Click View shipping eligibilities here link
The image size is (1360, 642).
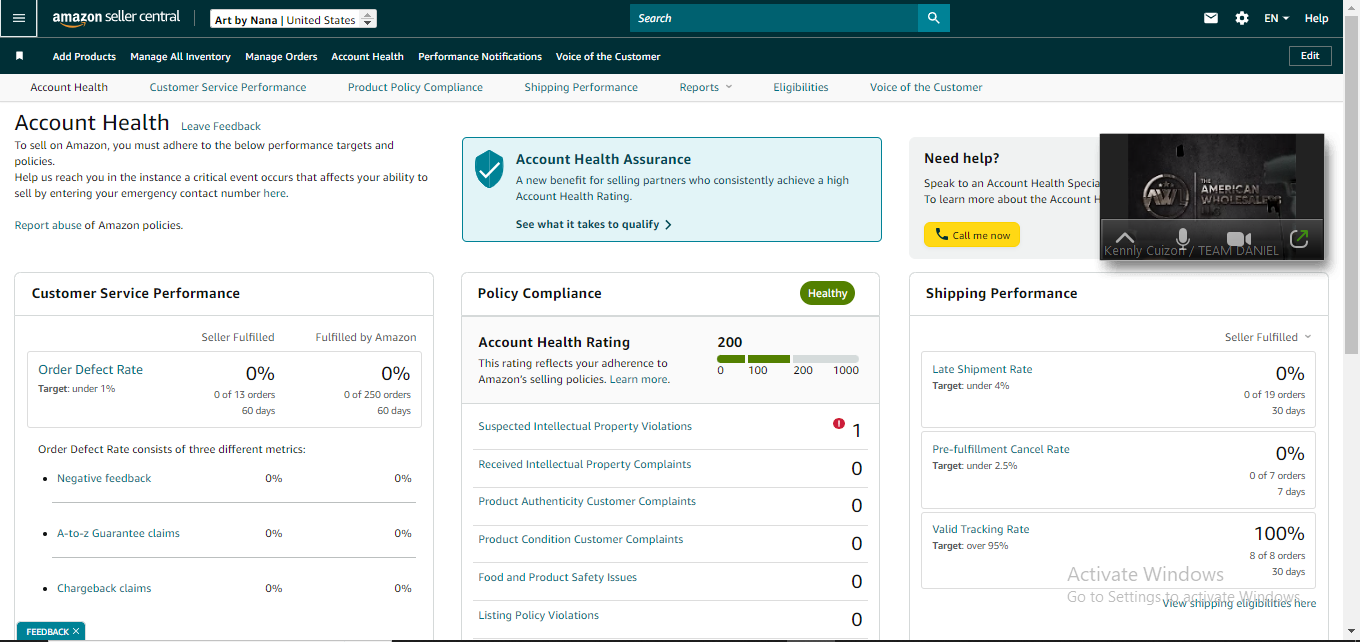(1239, 603)
